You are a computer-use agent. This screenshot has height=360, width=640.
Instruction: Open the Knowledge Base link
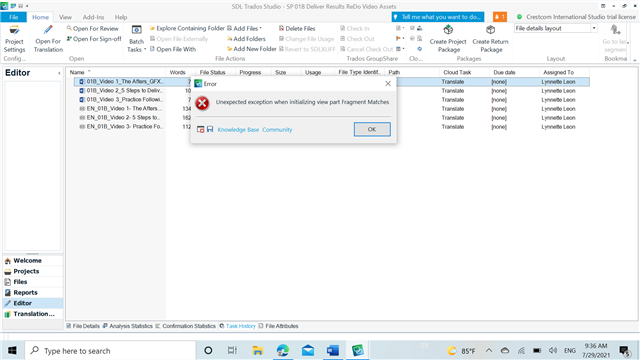[x=238, y=130]
